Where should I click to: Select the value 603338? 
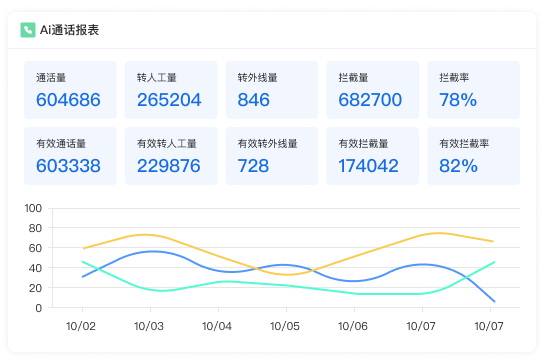pyautogui.click(x=68, y=166)
